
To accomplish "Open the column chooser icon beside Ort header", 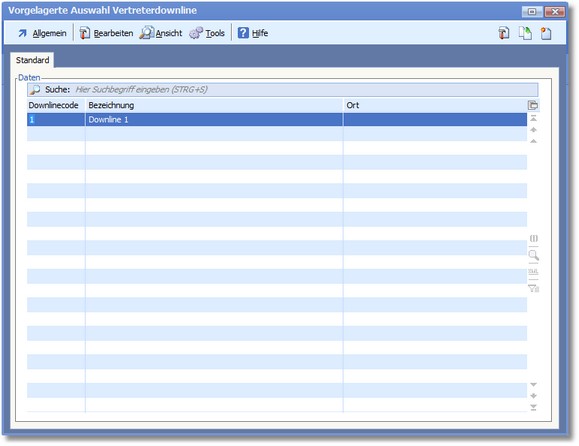I will pyautogui.click(x=533, y=105).
